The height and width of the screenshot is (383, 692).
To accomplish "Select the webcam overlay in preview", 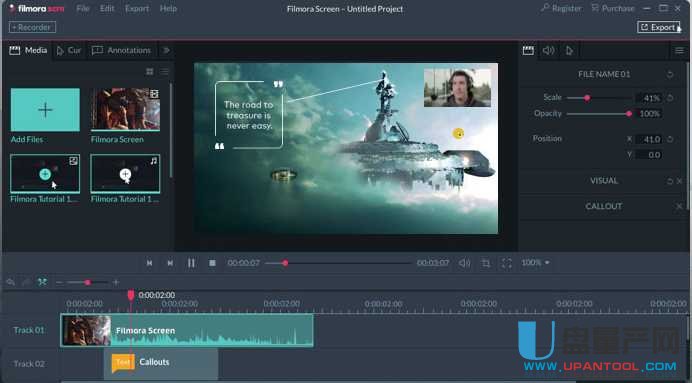I will coord(458,87).
